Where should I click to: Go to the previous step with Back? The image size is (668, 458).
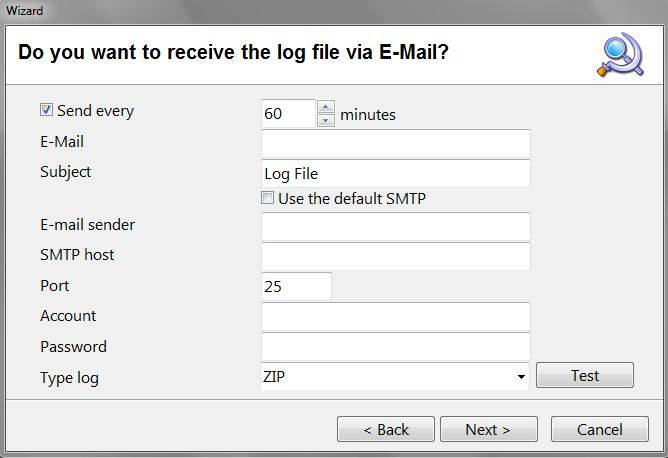coord(385,429)
